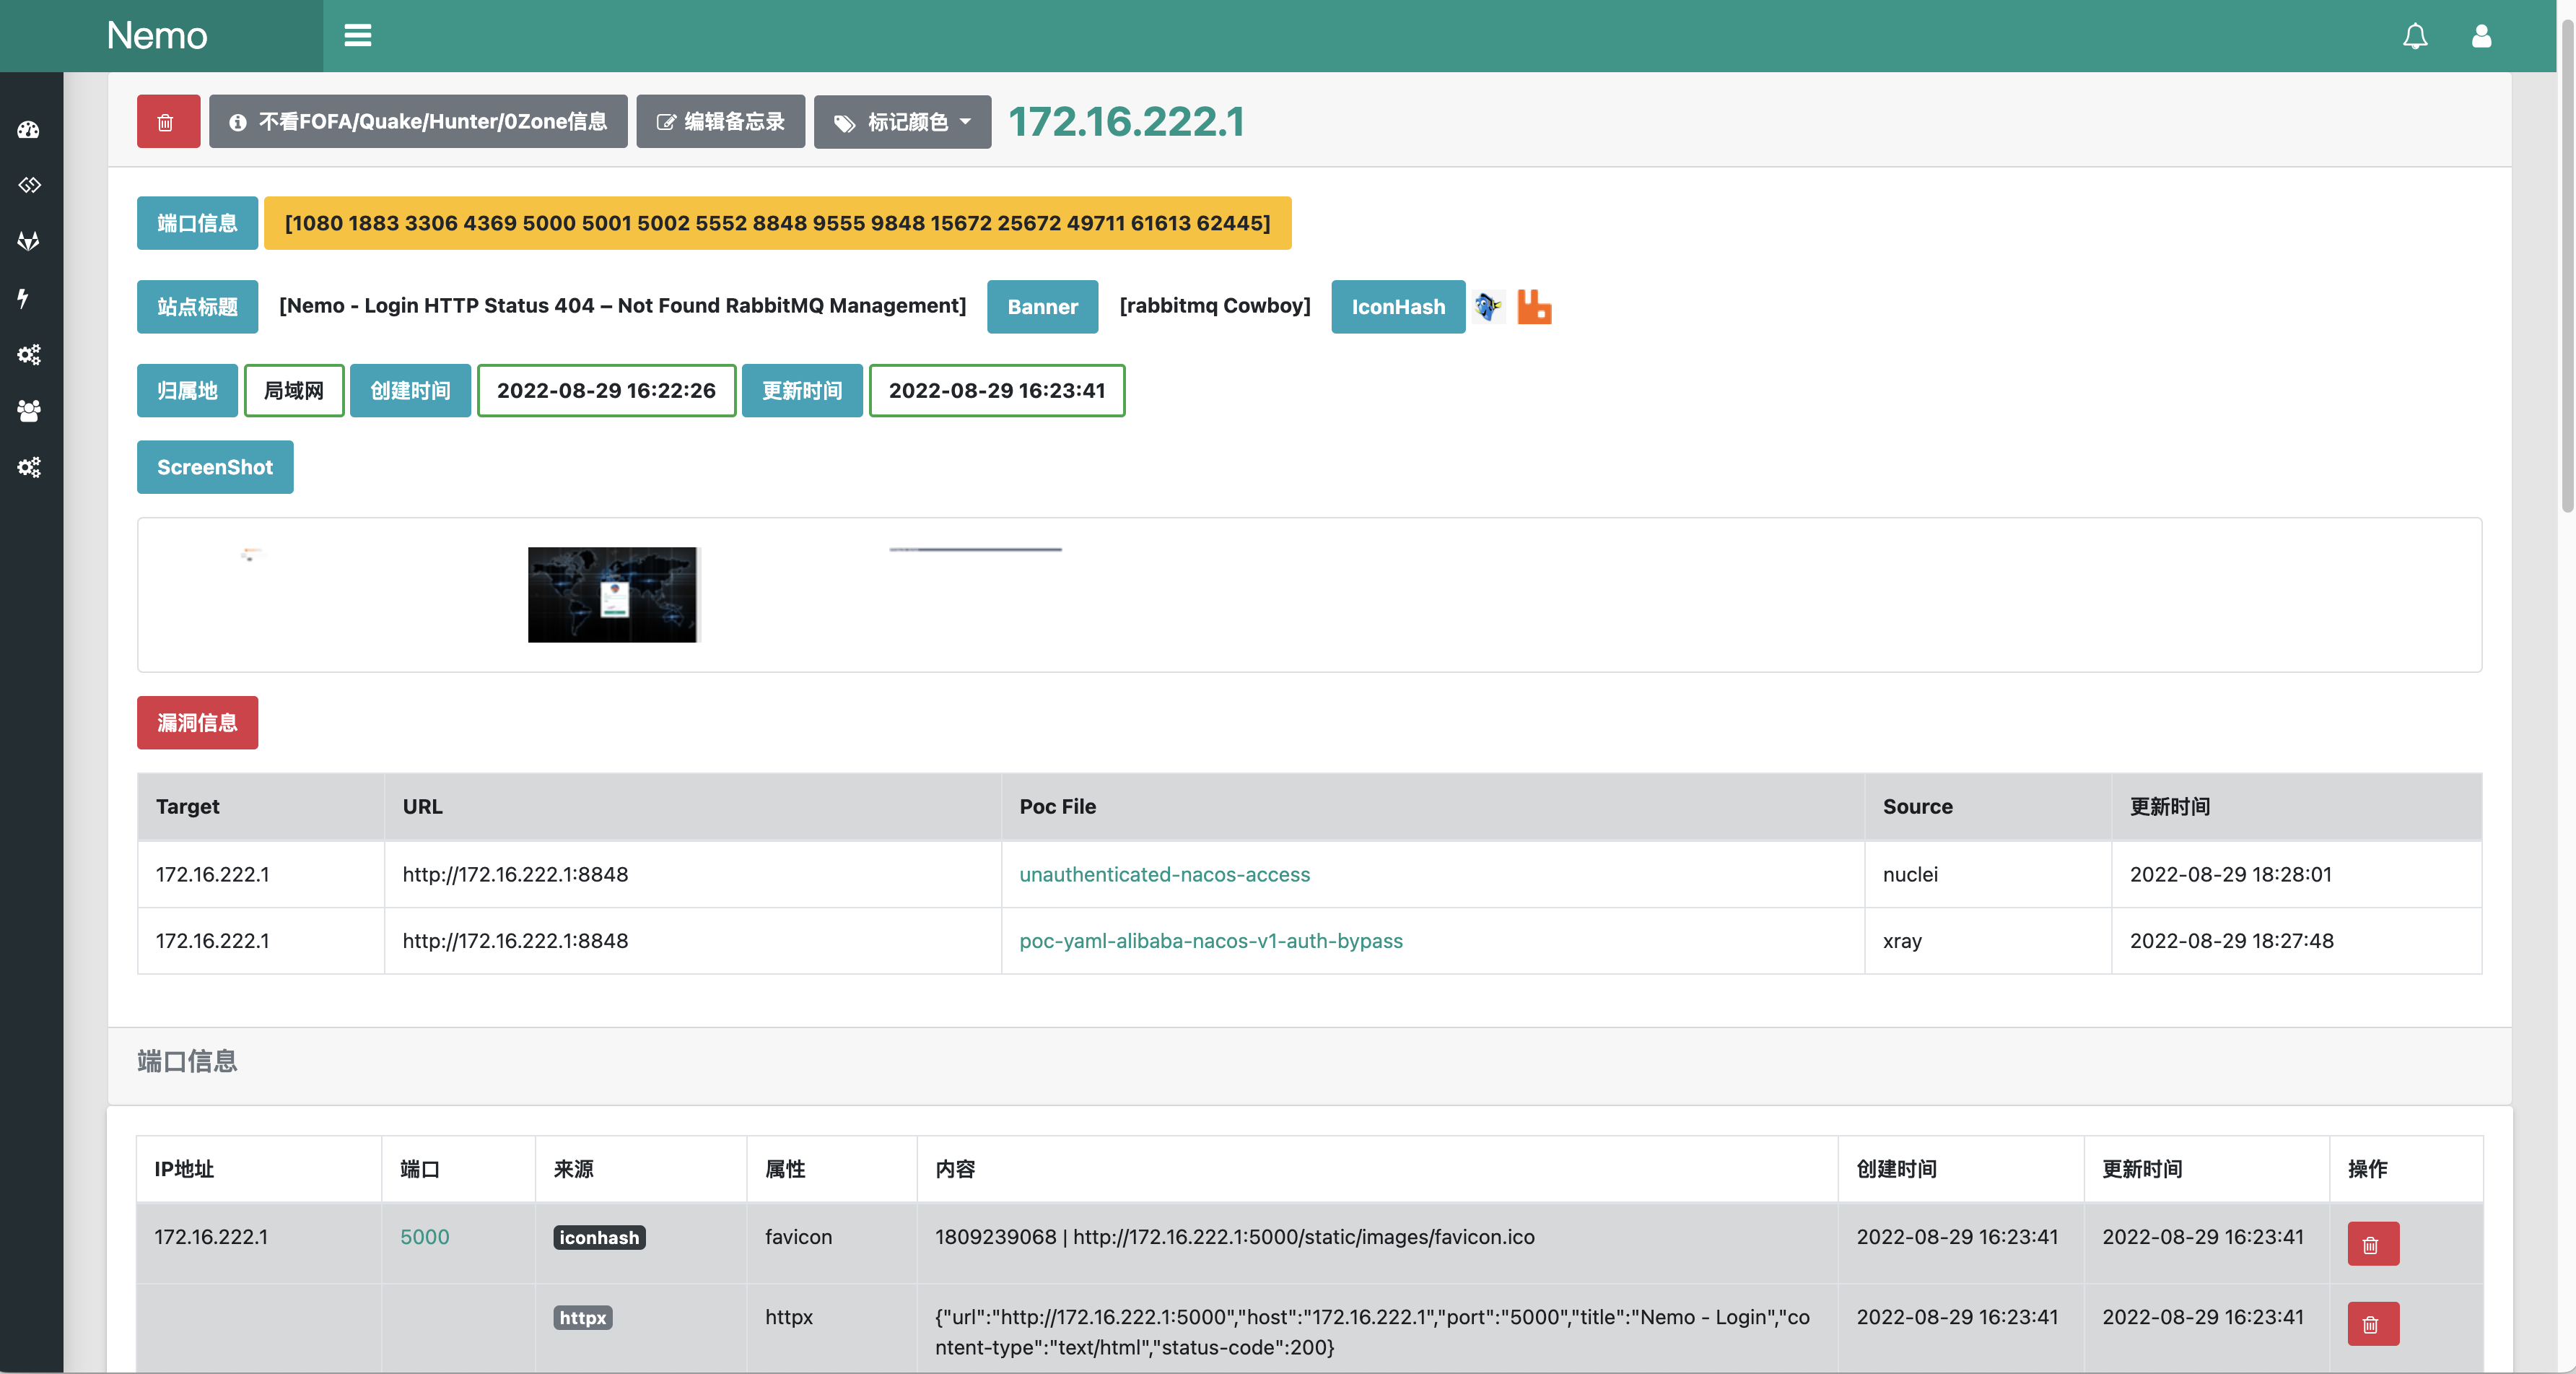2576x1374 pixels.
Task: Open the notifications bell
Action: pos(2415,36)
